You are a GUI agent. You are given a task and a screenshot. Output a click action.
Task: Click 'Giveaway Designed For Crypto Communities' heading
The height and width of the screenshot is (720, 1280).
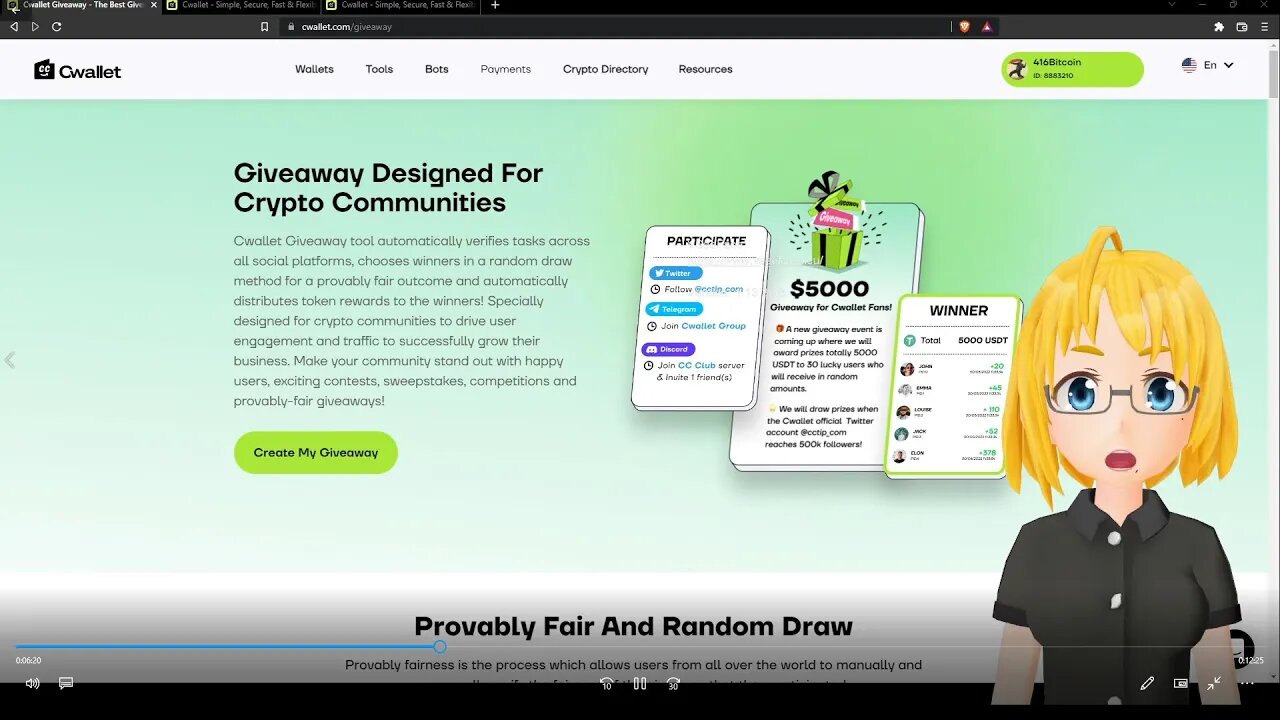[388, 187]
